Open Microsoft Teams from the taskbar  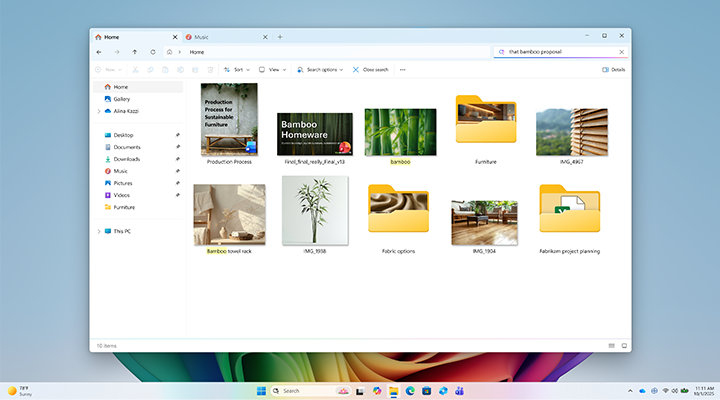[x=459, y=391]
